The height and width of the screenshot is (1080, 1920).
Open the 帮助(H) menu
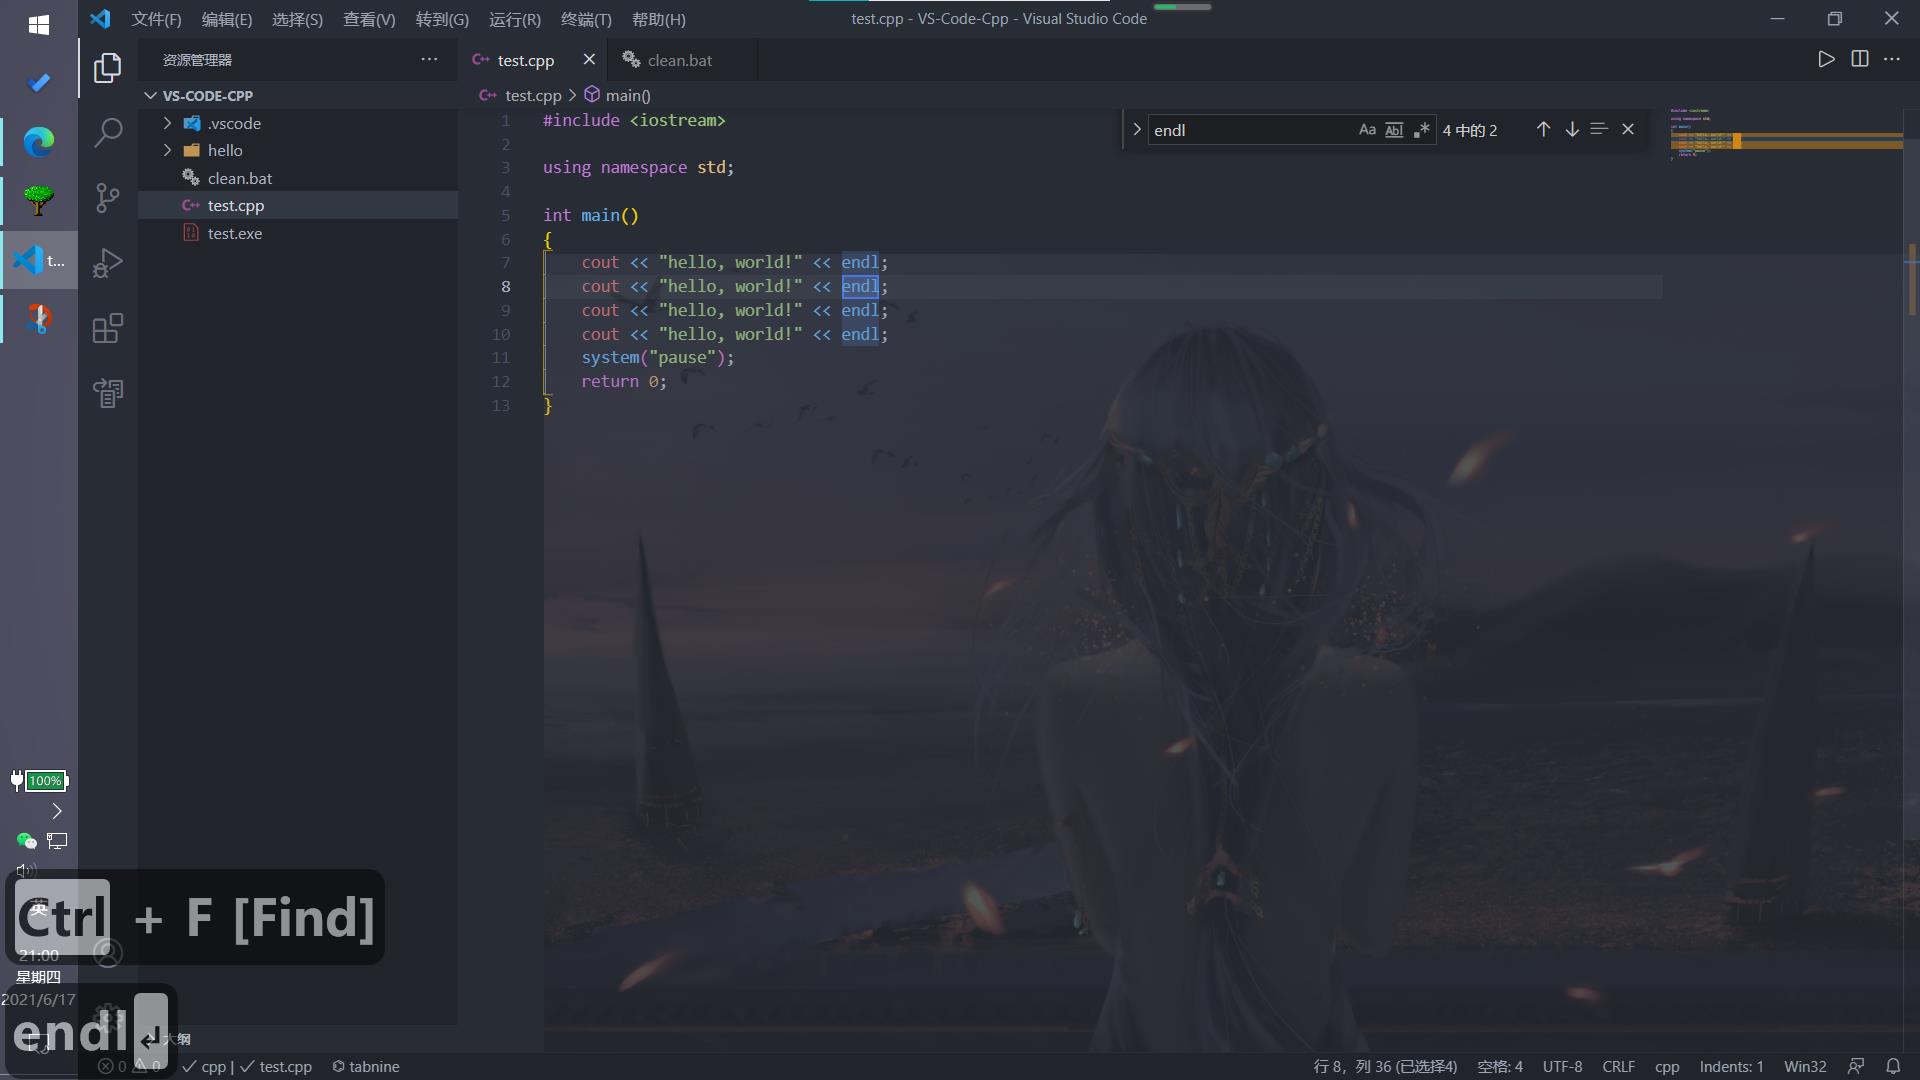pos(659,19)
